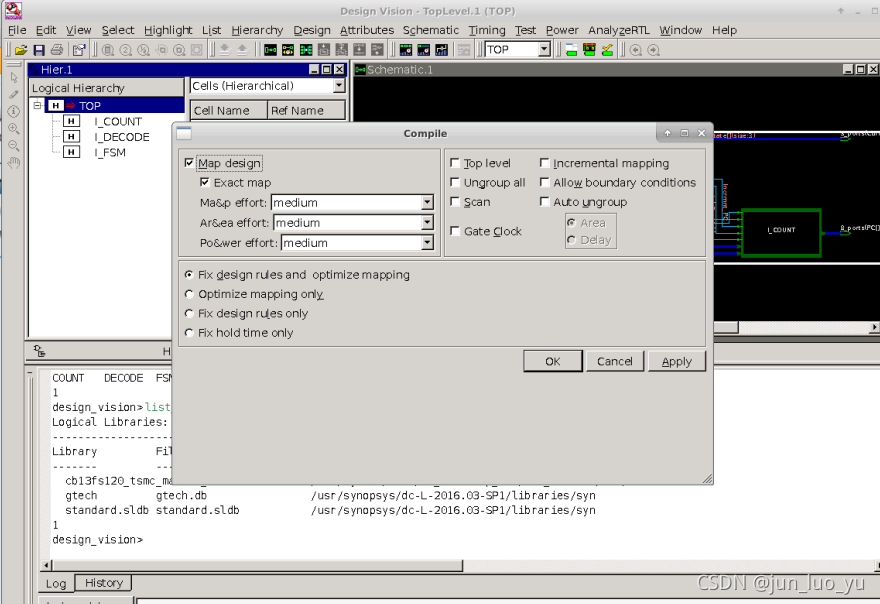Click the orange-and-green icon before the check mark

pyautogui.click(x=589, y=50)
